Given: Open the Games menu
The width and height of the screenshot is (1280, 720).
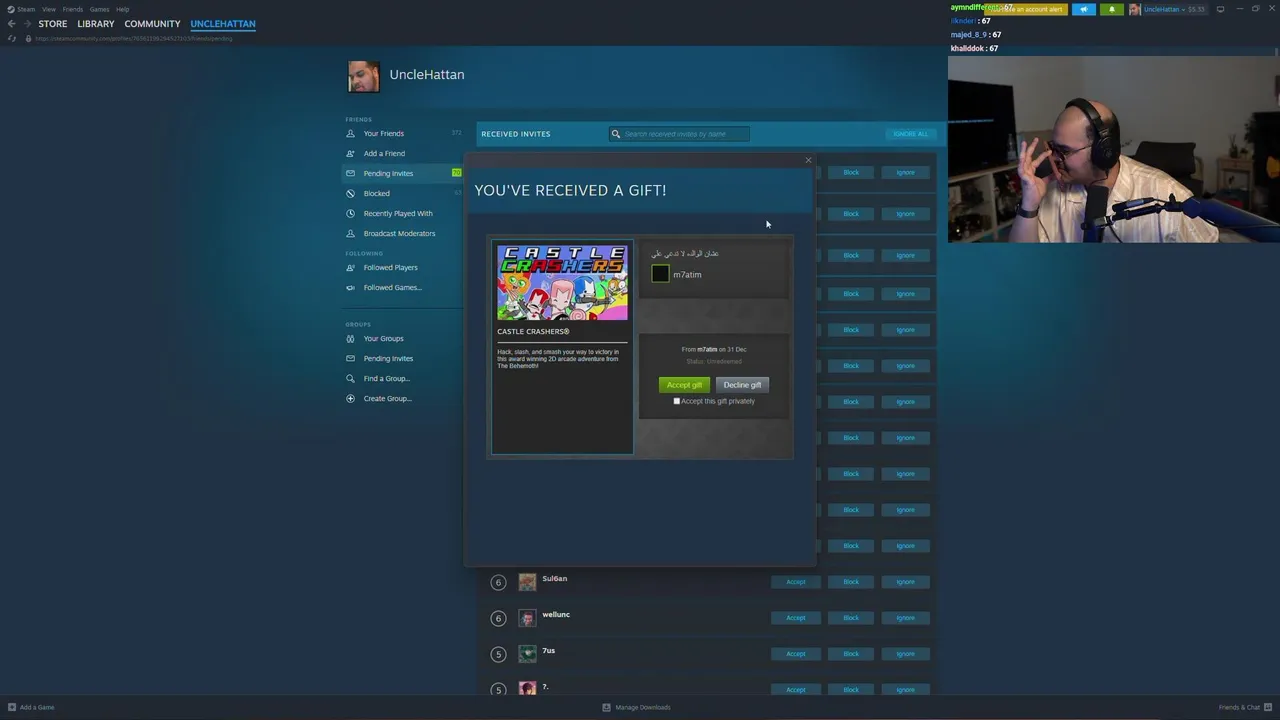Looking at the screenshot, I should click(x=99, y=9).
